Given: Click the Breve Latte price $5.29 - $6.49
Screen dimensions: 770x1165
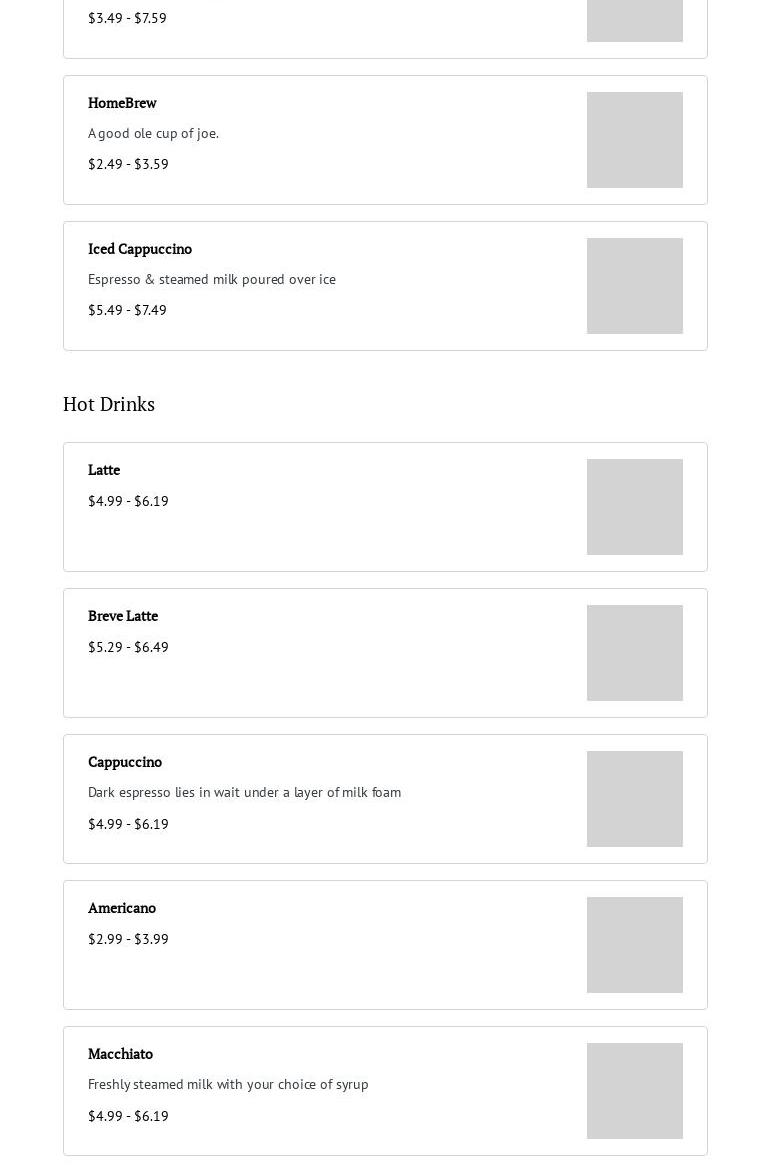Looking at the screenshot, I should (128, 647).
